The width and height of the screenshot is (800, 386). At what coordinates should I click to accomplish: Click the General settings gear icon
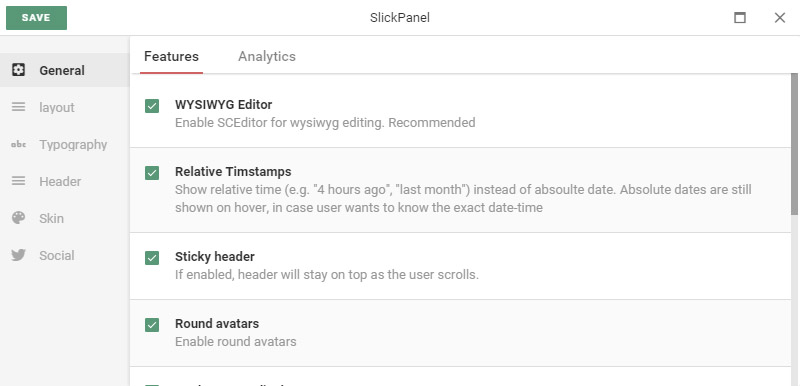(18, 70)
